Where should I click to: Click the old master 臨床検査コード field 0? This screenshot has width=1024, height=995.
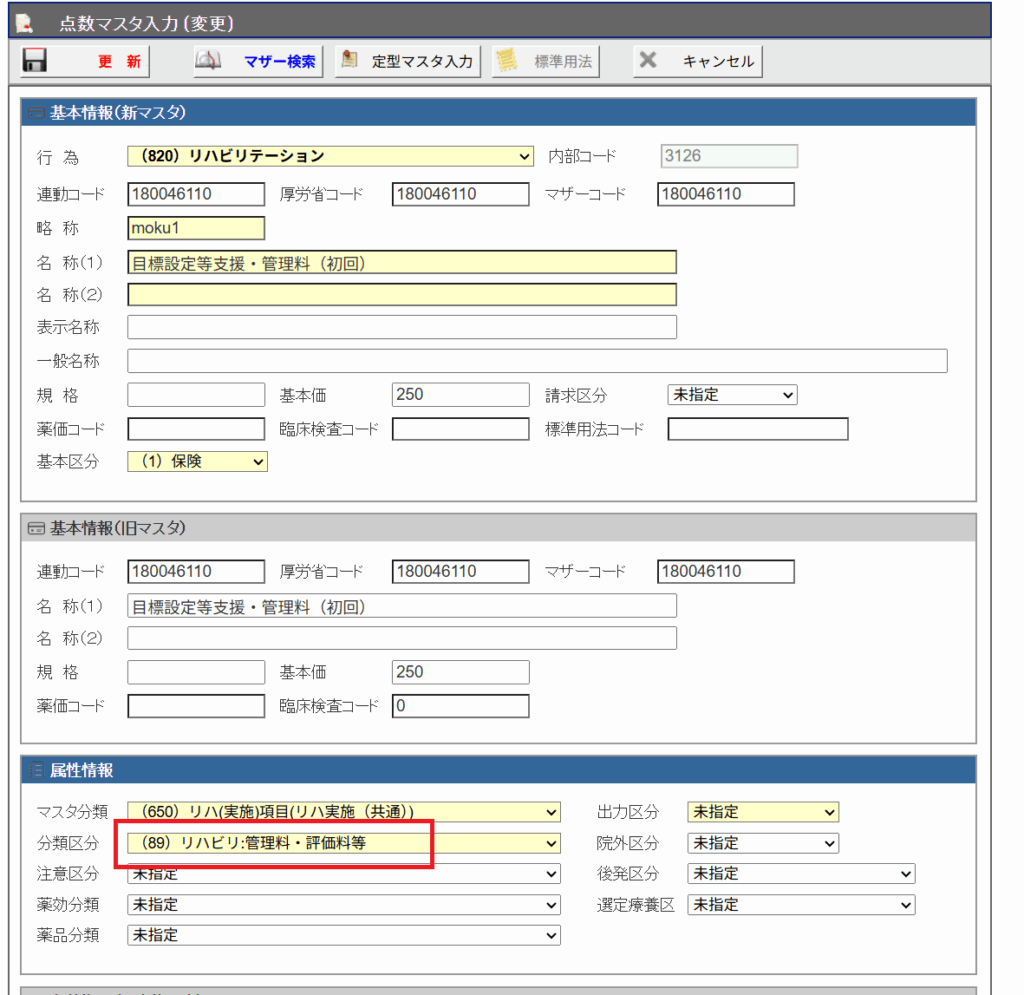(460, 706)
